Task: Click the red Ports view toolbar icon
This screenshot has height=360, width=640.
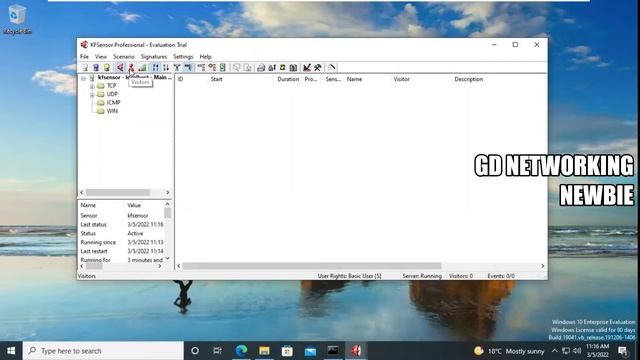Action: click(120, 67)
